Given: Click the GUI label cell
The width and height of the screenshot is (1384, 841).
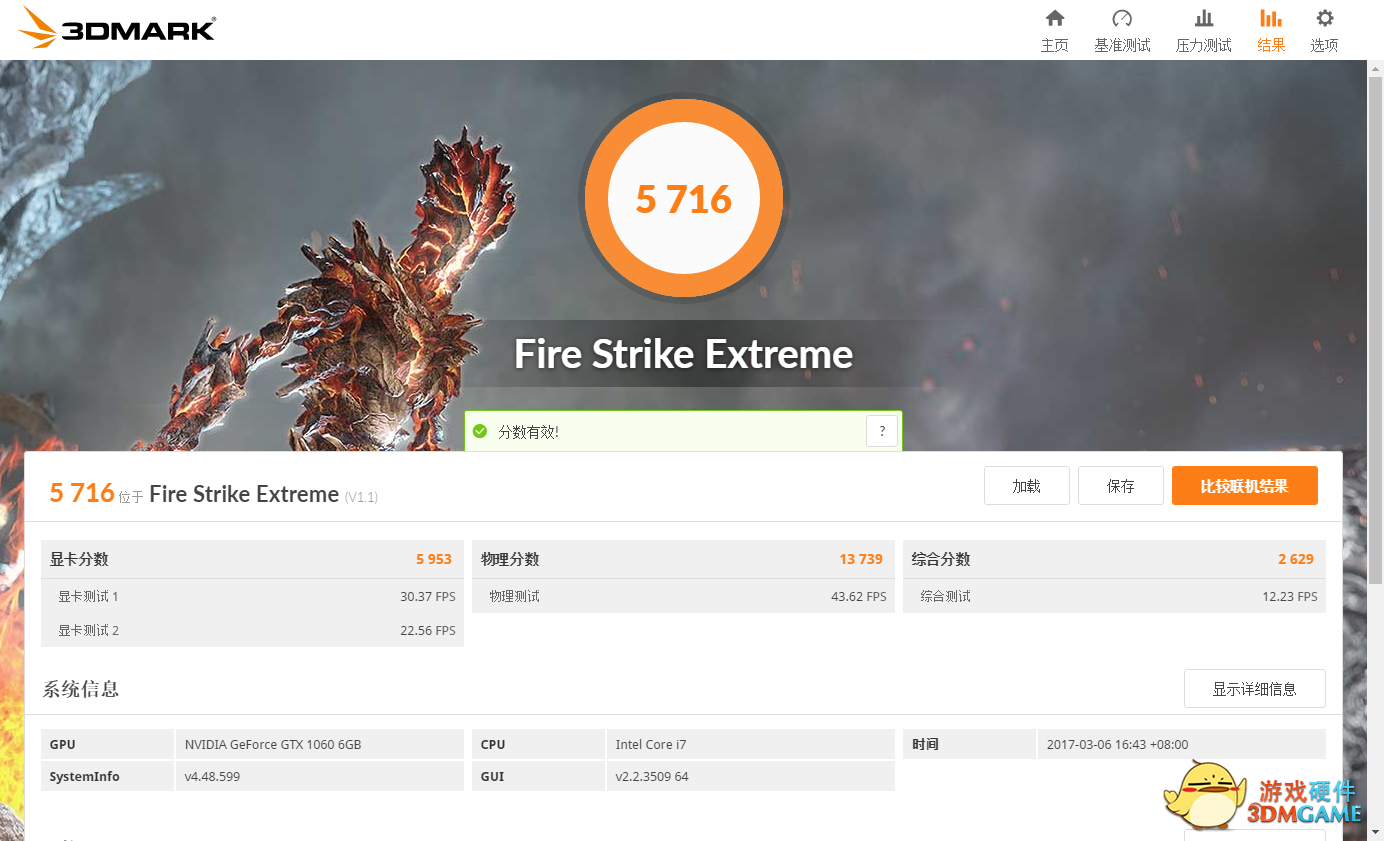Looking at the screenshot, I should tap(538, 776).
